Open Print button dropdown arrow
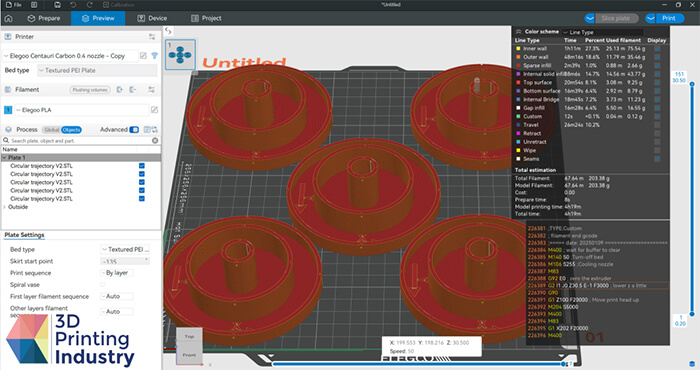 650,18
